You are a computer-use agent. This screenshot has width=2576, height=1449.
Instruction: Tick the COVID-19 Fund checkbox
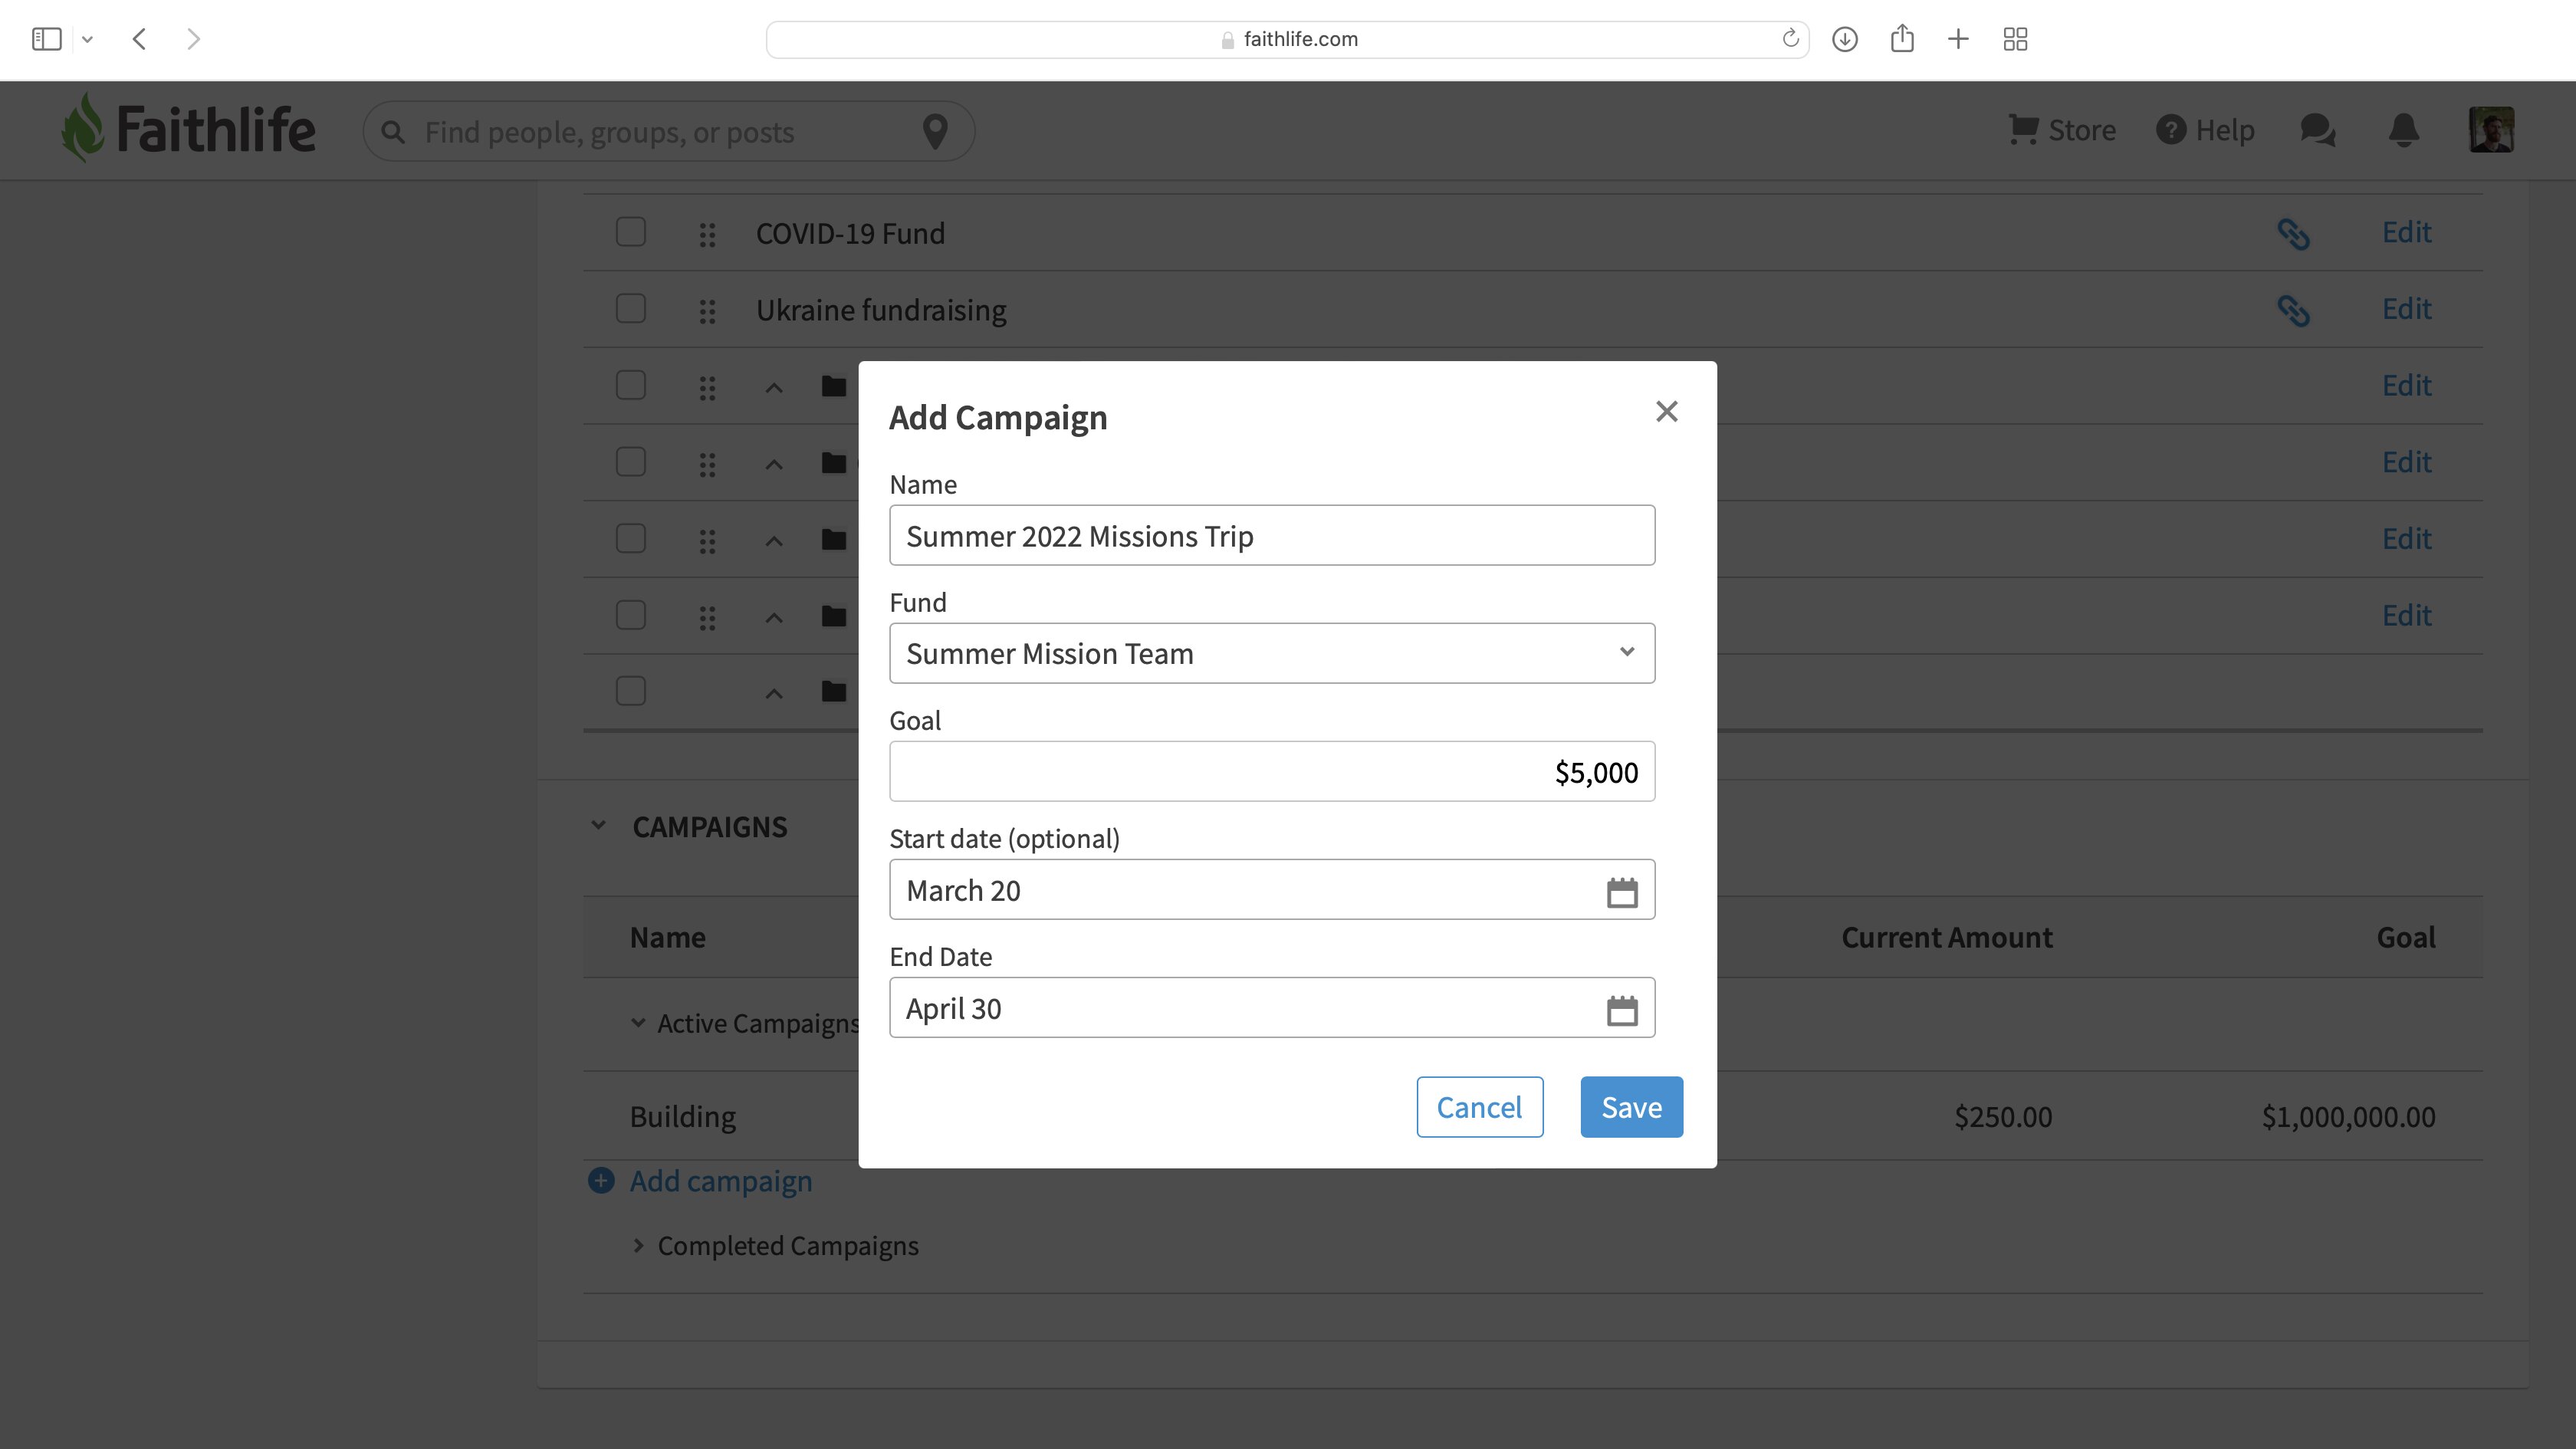click(x=631, y=232)
